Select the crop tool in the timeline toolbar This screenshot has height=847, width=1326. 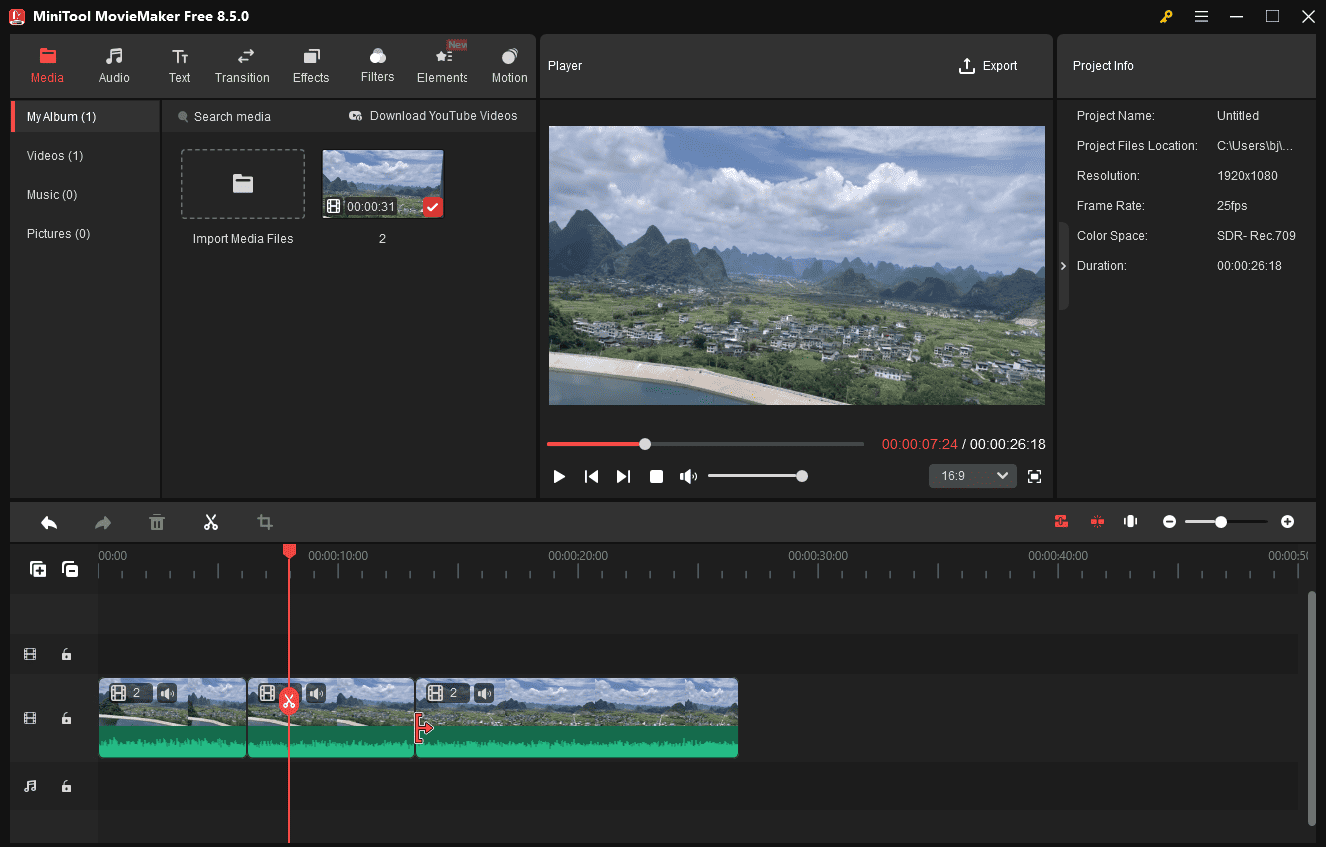click(x=264, y=521)
